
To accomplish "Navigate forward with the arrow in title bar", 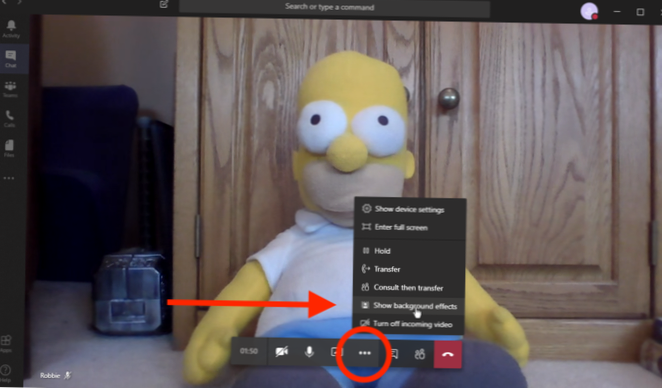I will pos(19,2).
